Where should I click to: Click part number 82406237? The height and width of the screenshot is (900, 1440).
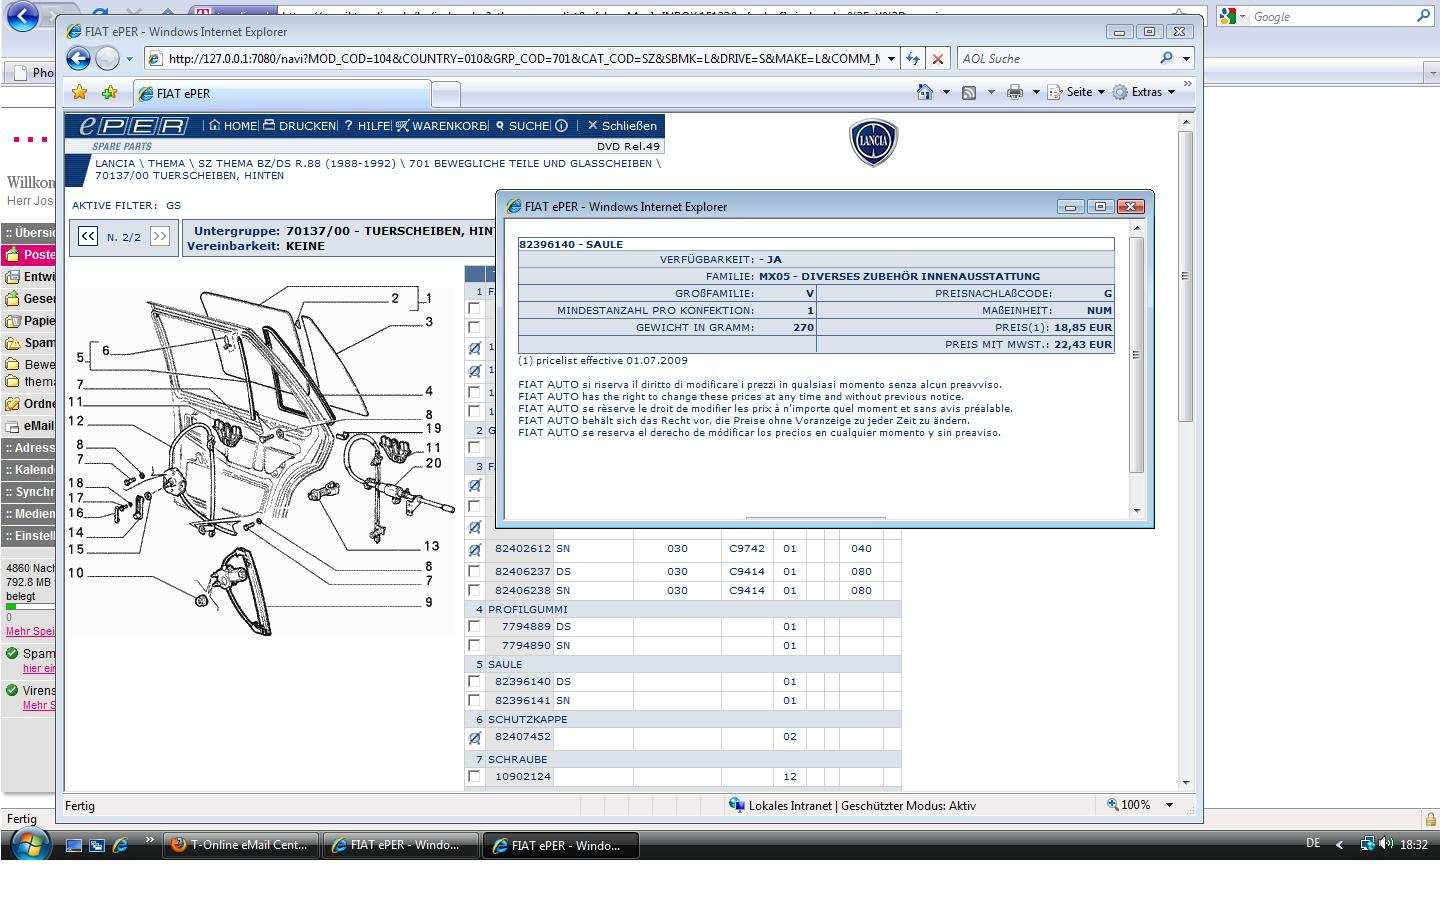pyautogui.click(x=523, y=571)
